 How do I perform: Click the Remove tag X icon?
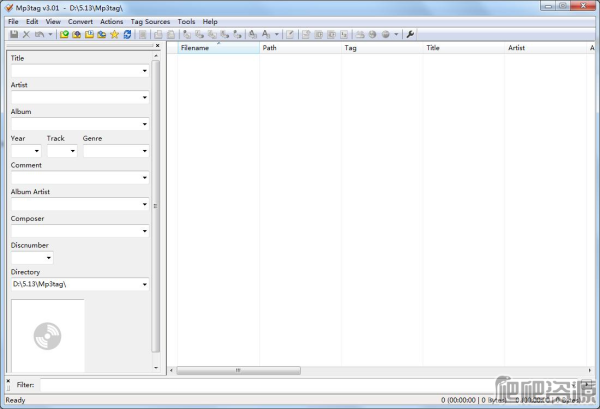click(x=26, y=35)
